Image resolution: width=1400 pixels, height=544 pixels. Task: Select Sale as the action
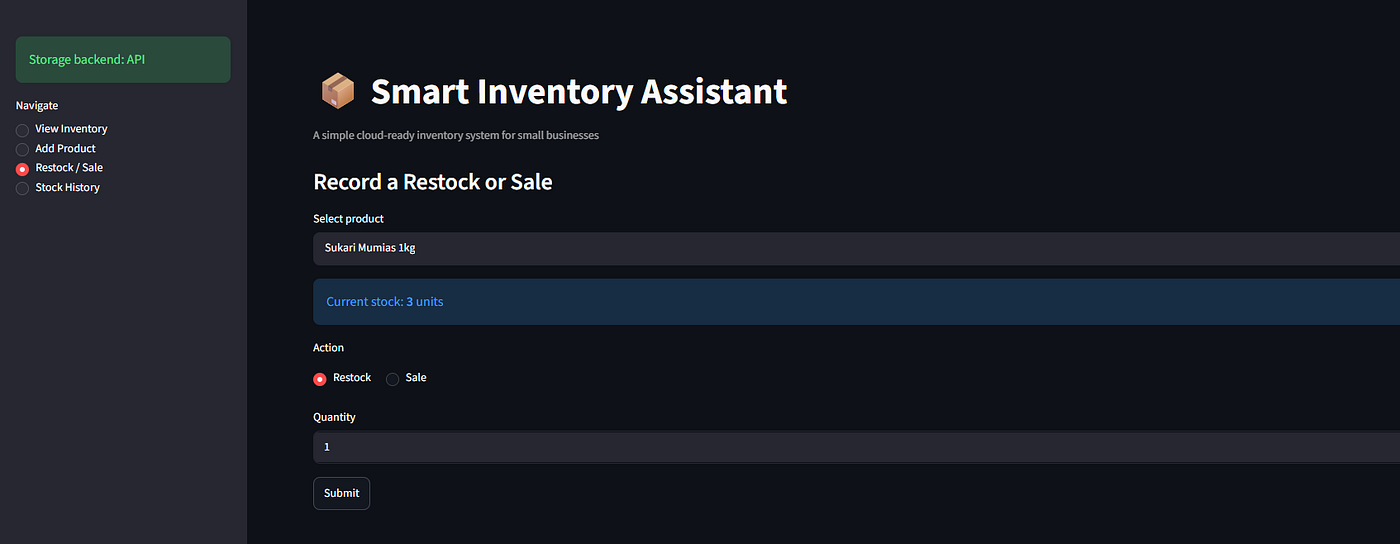(407, 378)
